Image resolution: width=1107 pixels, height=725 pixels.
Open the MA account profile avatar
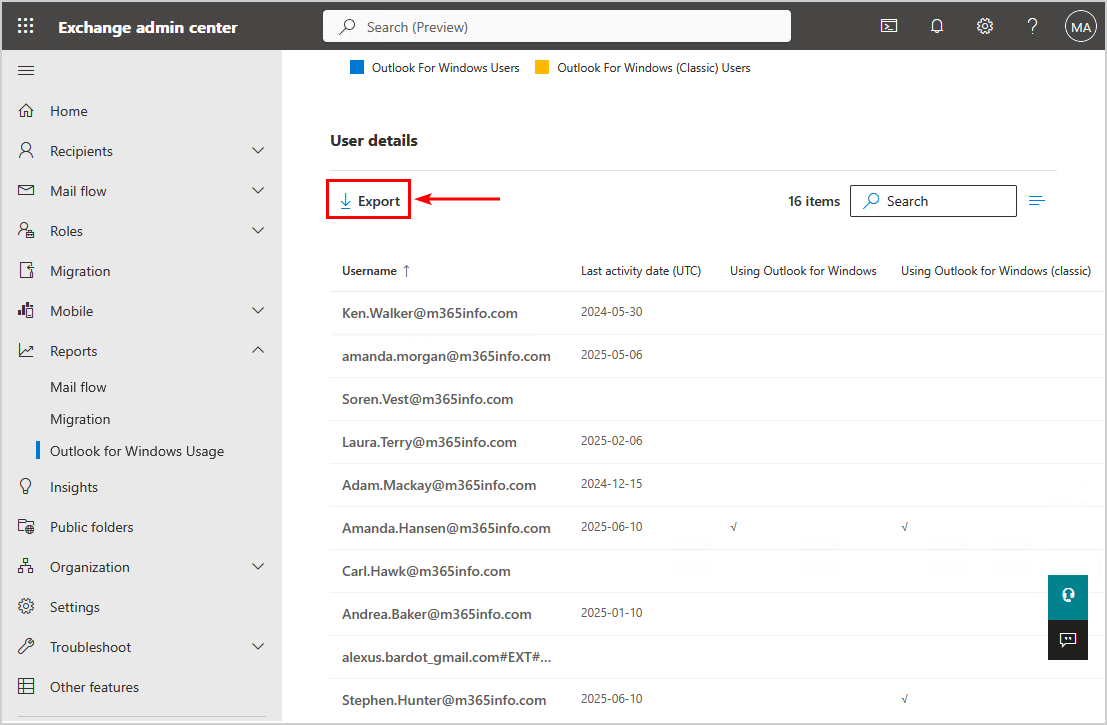[1080, 27]
